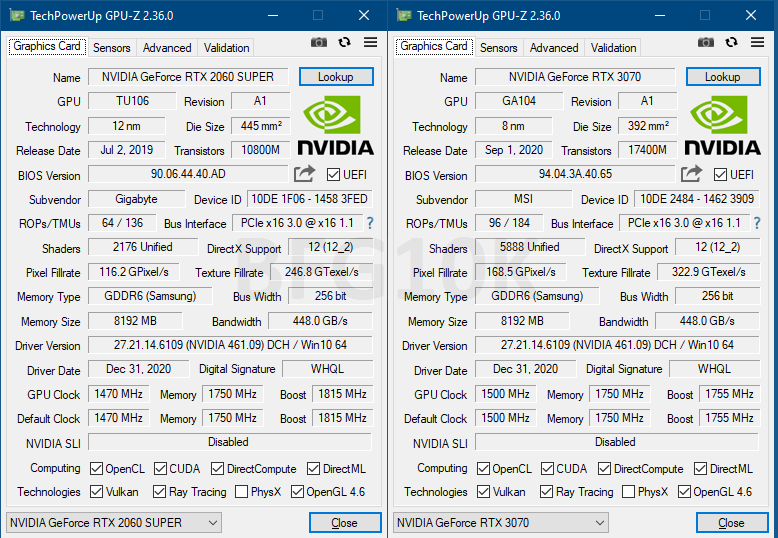Click Transistors value 10800M
The image size is (778, 538).
(x=260, y=150)
